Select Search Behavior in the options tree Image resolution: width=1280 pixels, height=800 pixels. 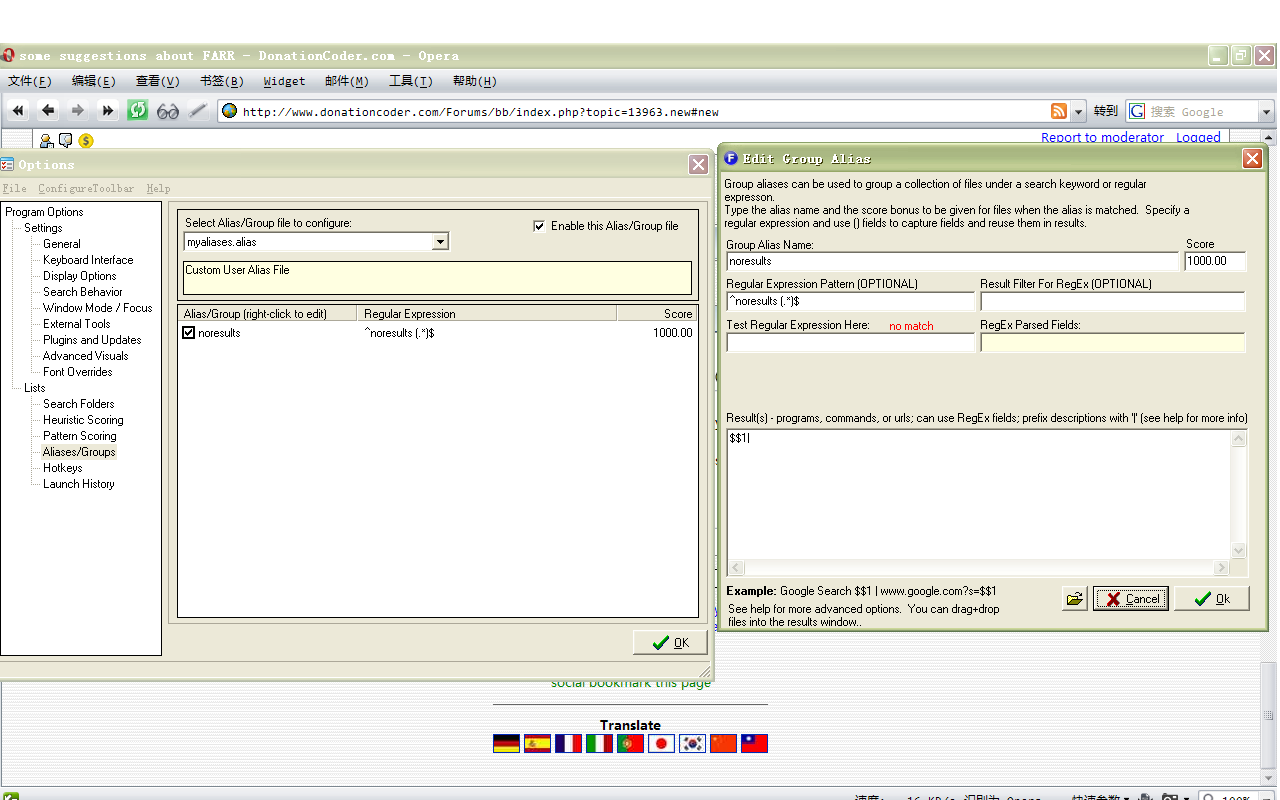[x=83, y=292]
